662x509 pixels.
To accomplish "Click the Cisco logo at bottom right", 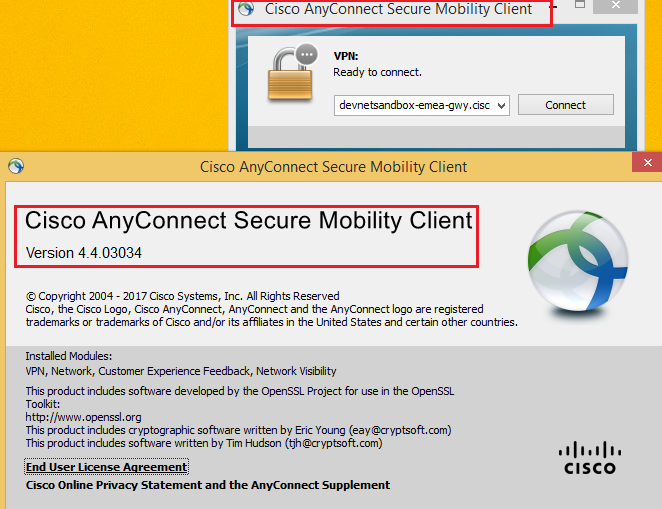I will [x=590, y=458].
